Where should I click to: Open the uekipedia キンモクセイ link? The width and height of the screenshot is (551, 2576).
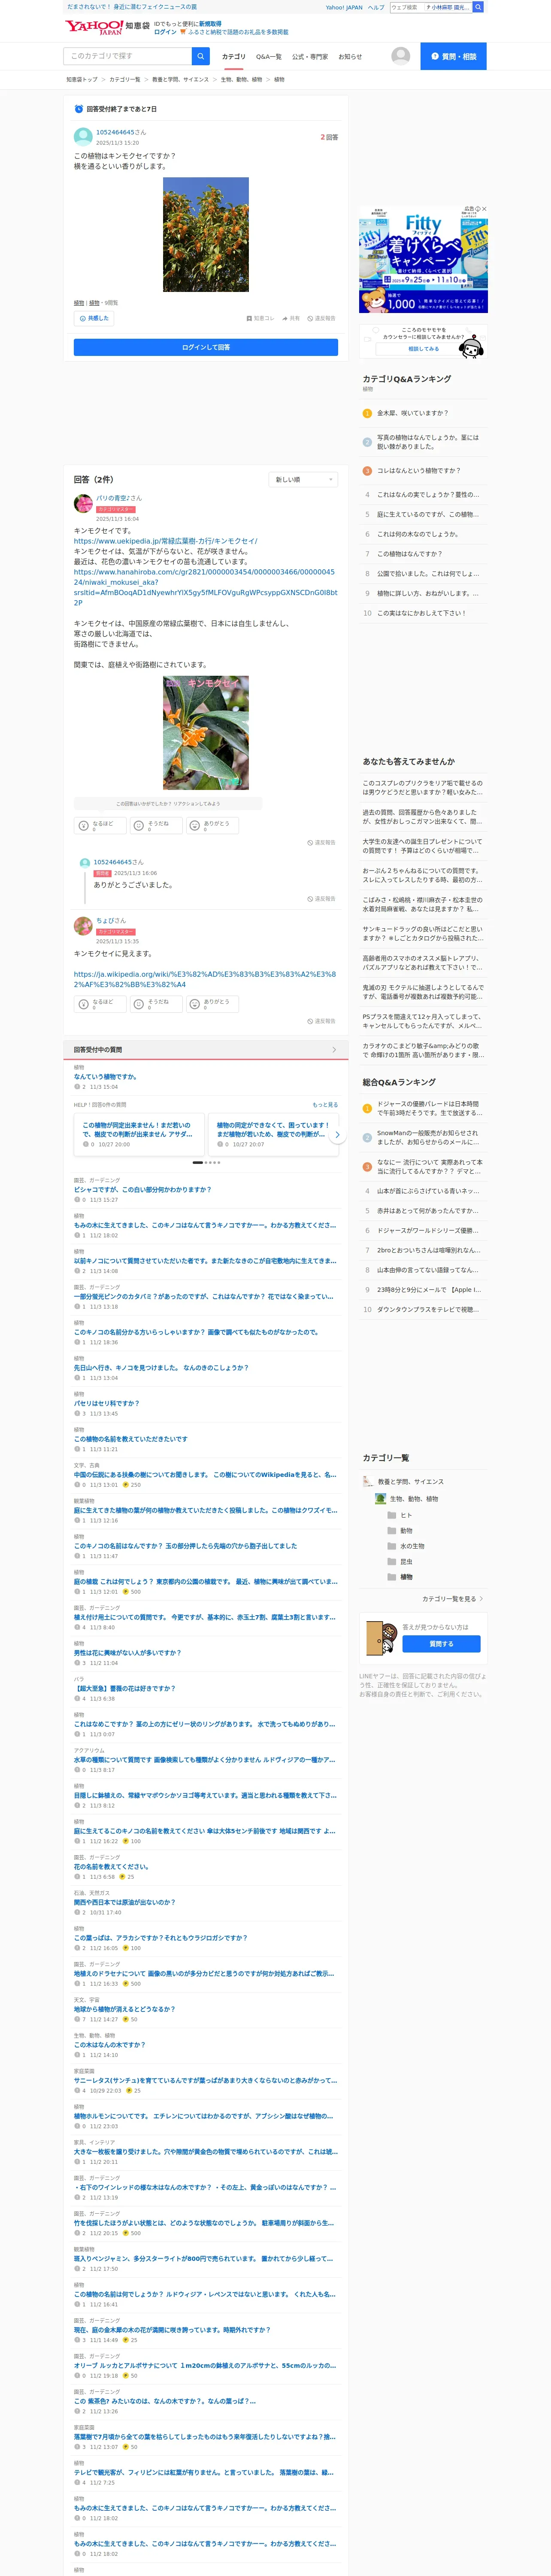click(165, 541)
